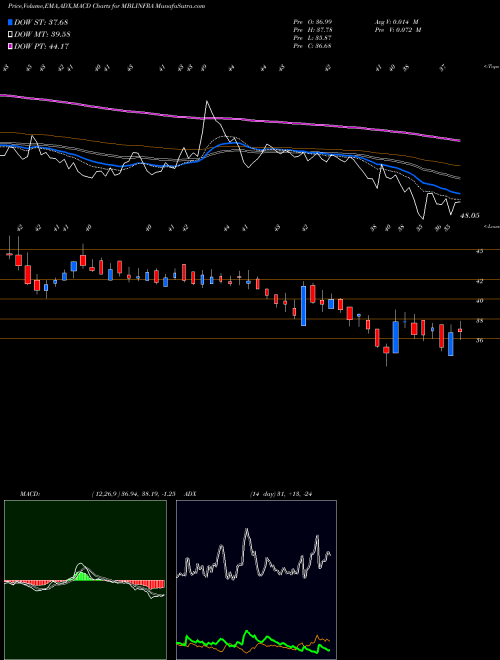
Task: Click the 40 price axis label
Action: point(479,301)
